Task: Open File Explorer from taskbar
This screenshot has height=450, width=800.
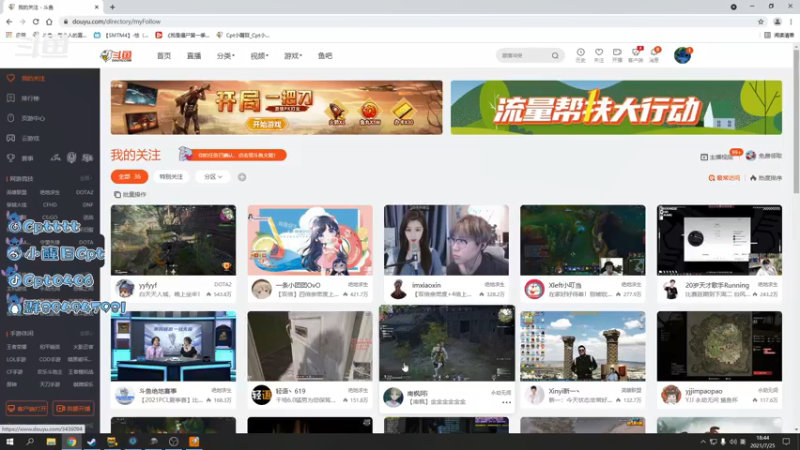Action: [51, 441]
